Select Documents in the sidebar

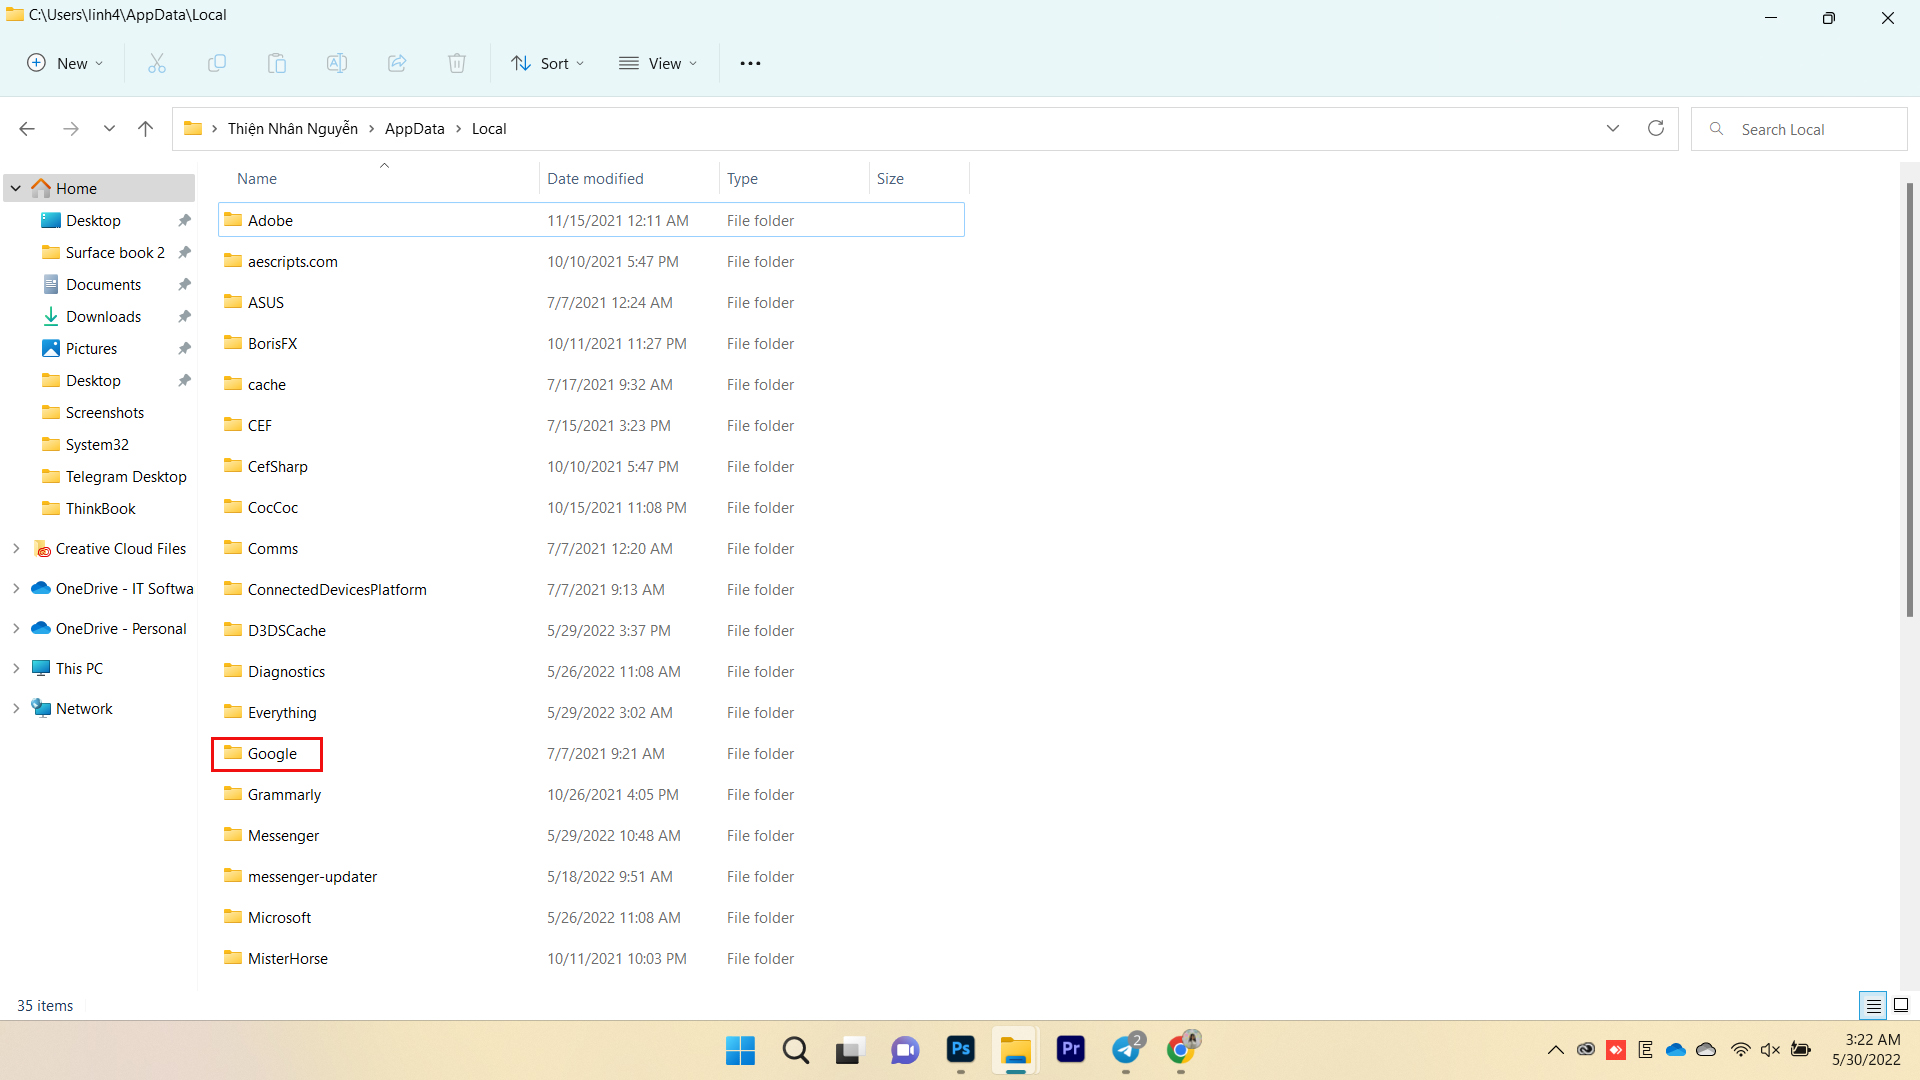103,285
